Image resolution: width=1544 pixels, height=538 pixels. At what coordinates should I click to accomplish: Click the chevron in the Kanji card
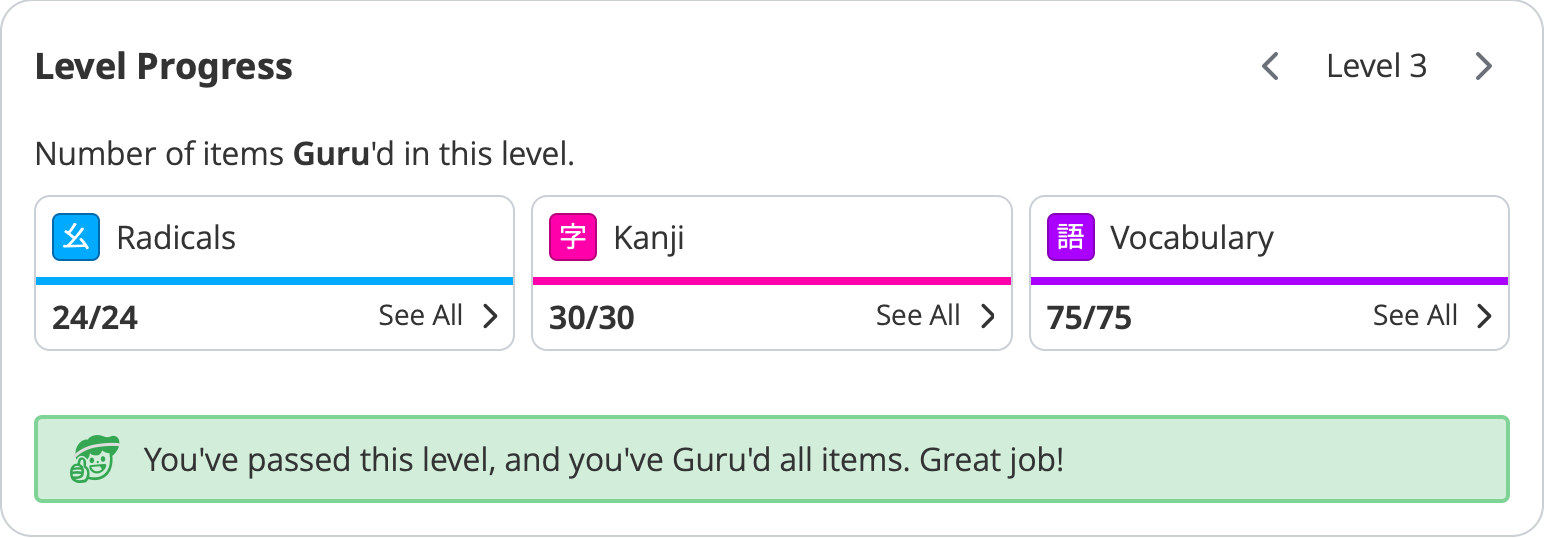point(987,316)
